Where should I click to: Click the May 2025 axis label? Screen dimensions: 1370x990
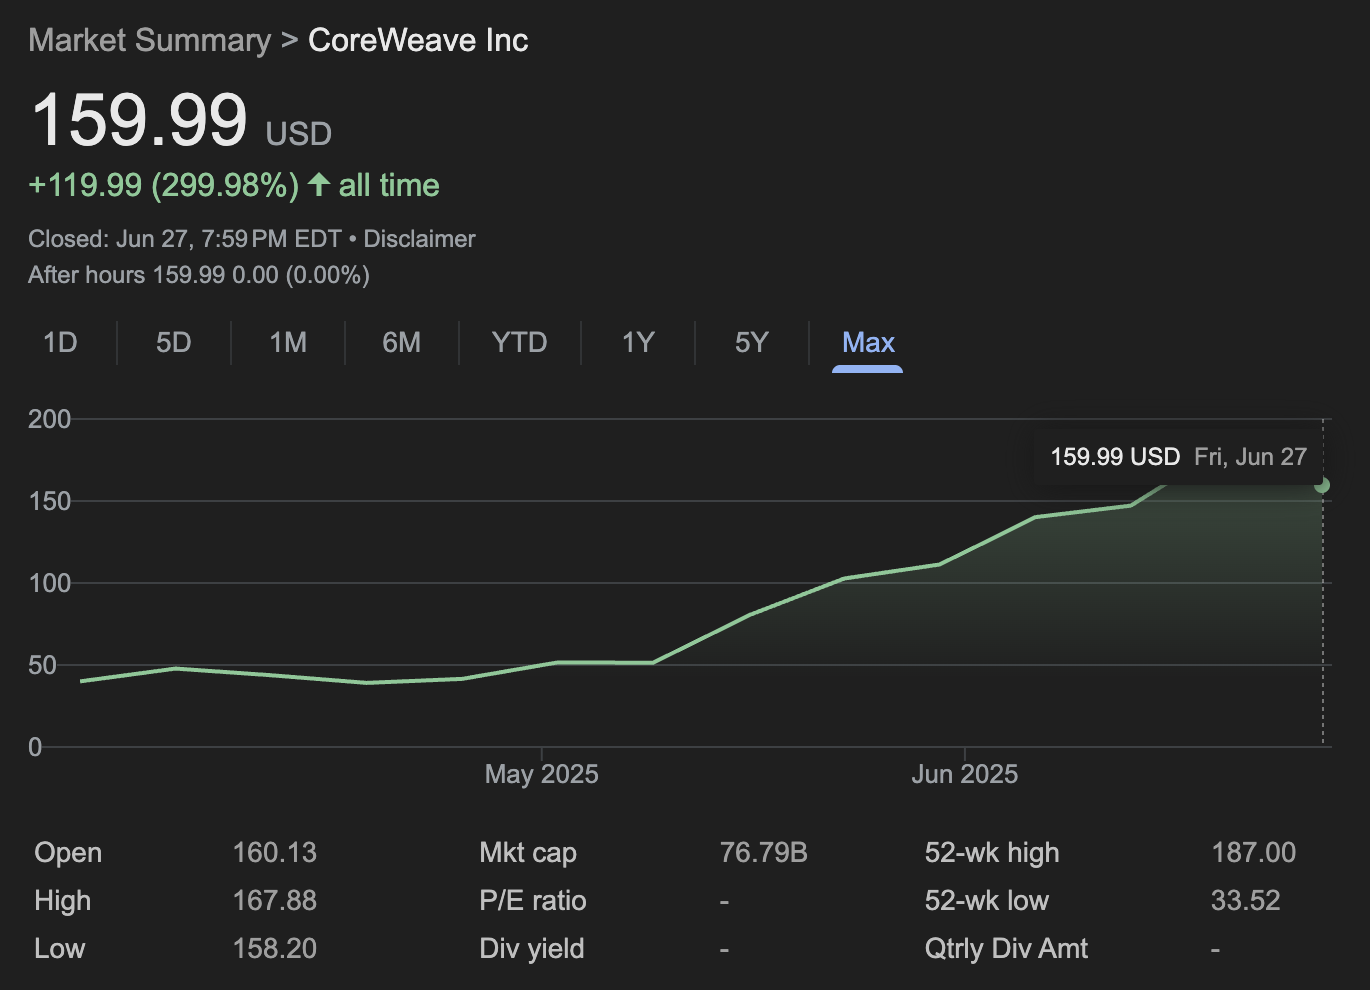(x=541, y=774)
